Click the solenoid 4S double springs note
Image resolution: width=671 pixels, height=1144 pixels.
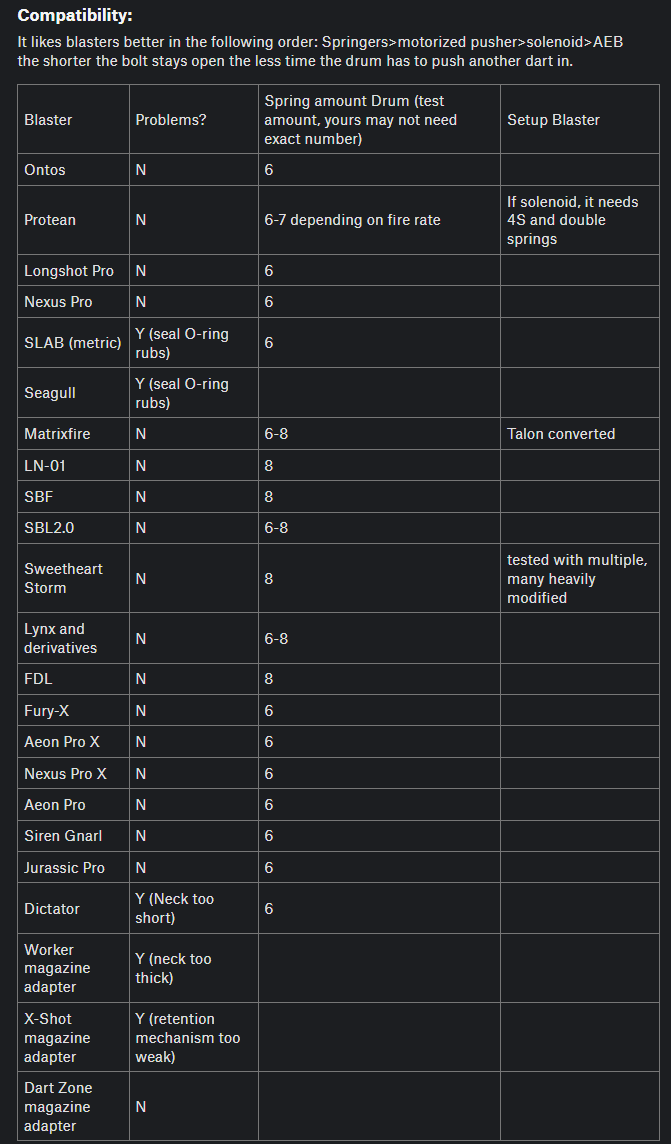click(x=572, y=220)
